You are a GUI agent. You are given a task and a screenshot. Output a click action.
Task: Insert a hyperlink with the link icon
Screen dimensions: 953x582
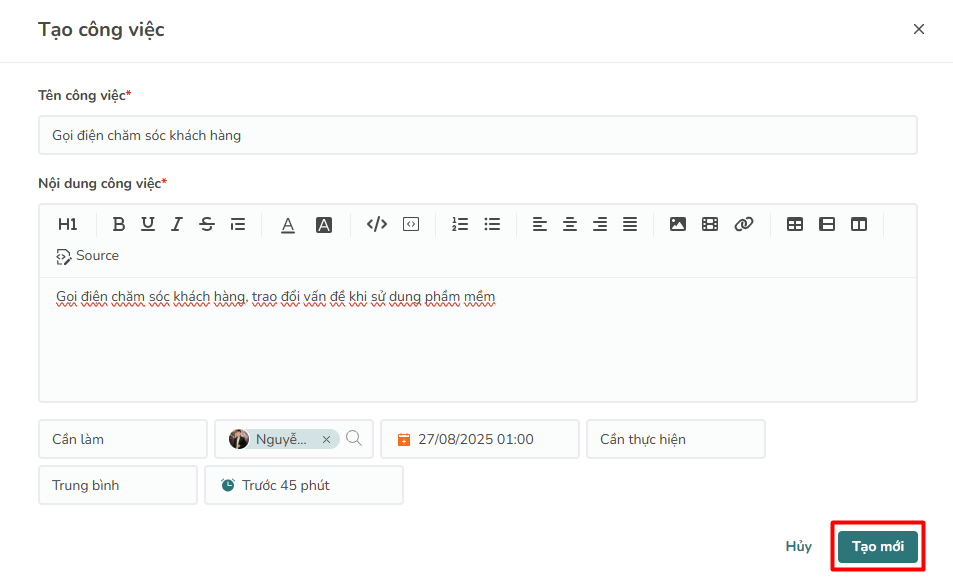743,224
